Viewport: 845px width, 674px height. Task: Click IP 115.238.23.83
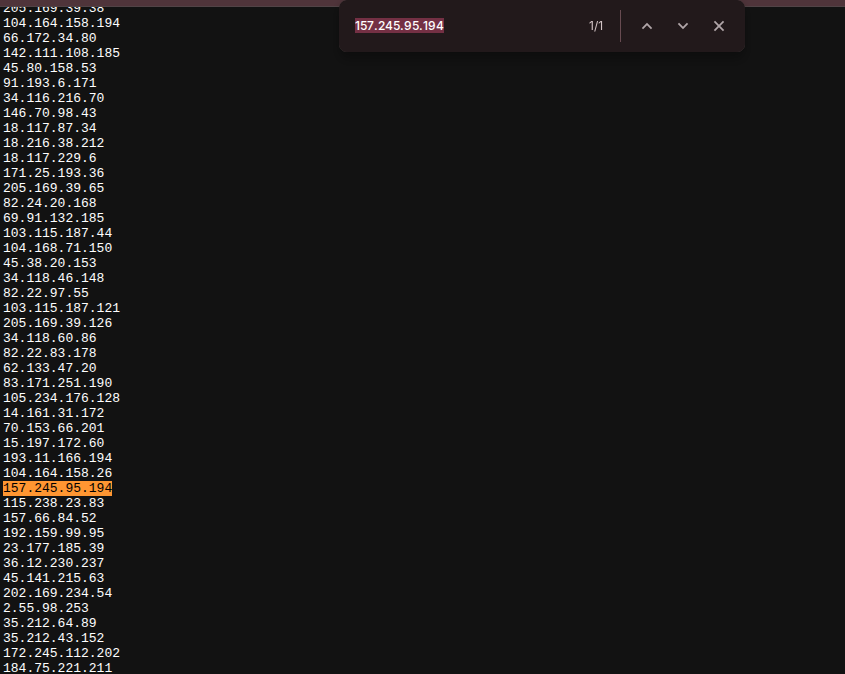[x=53, y=503]
